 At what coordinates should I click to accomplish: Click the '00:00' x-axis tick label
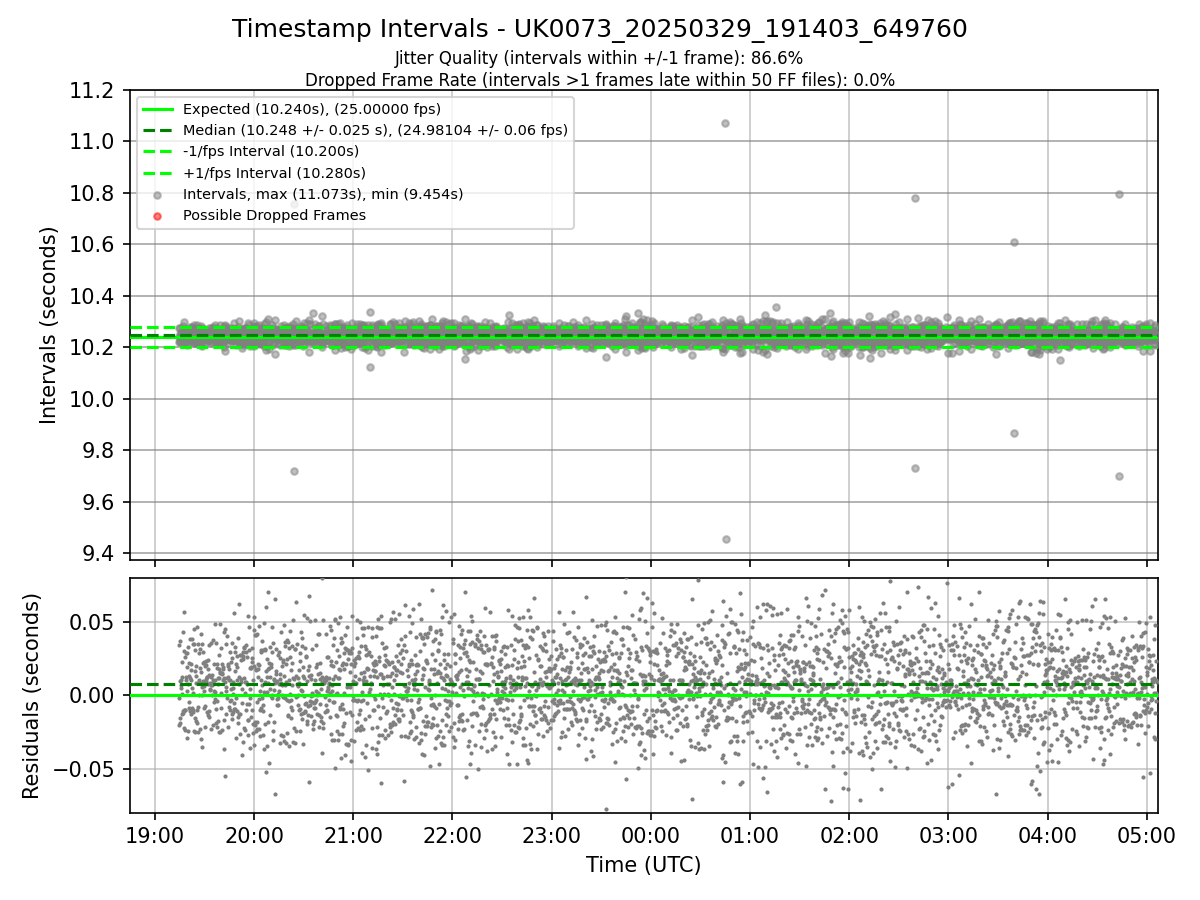tap(651, 834)
